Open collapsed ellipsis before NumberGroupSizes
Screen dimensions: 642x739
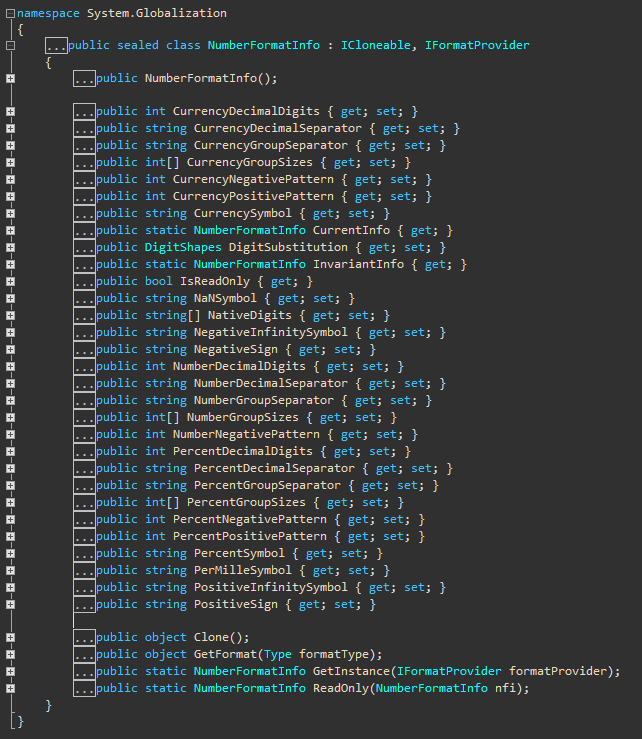[x=84, y=418]
